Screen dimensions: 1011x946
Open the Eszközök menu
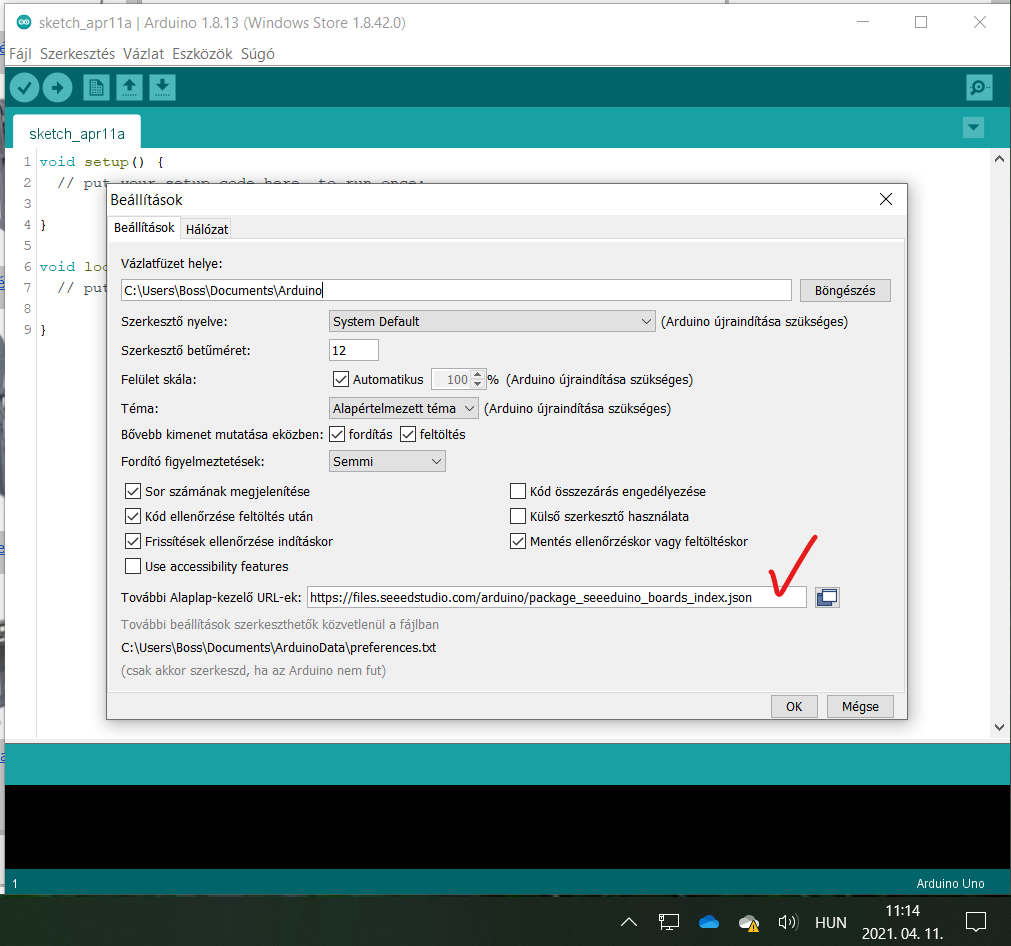(x=202, y=54)
